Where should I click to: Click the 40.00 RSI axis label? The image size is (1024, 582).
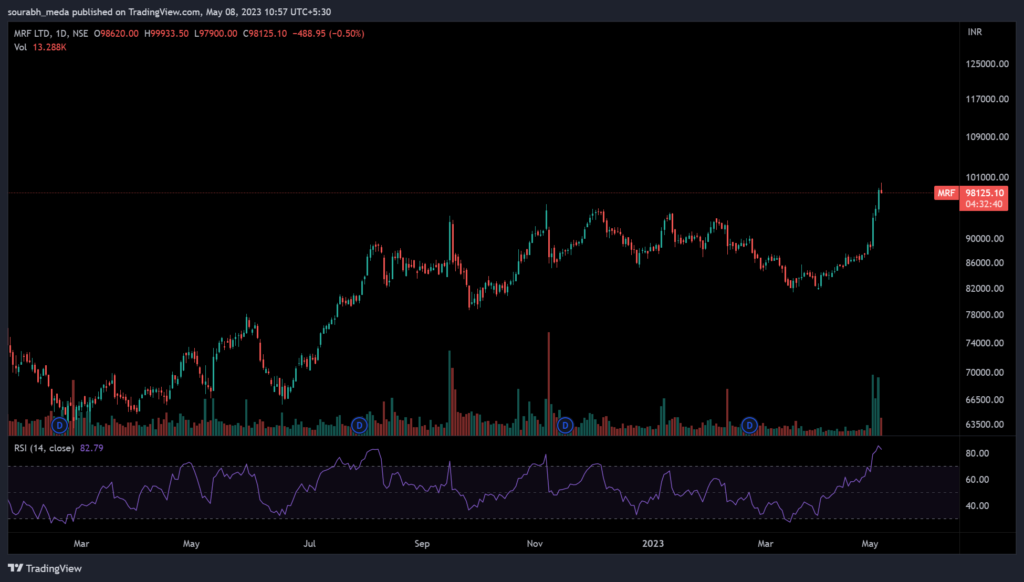[x=977, y=506]
